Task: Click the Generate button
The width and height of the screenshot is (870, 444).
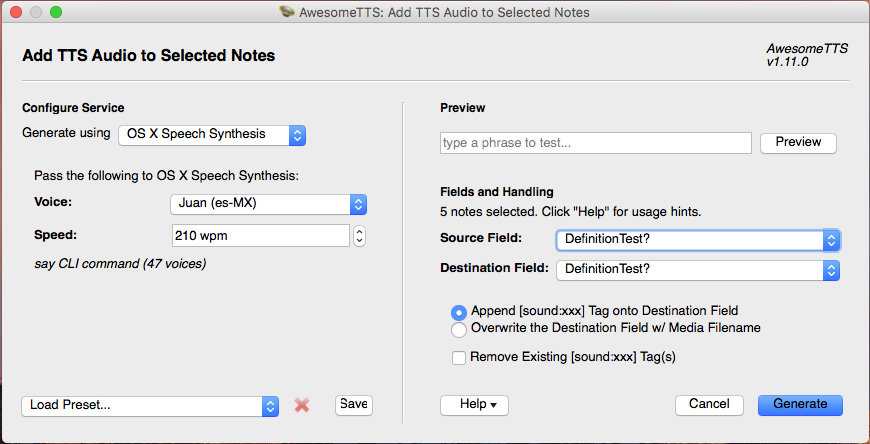Action: (x=800, y=405)
